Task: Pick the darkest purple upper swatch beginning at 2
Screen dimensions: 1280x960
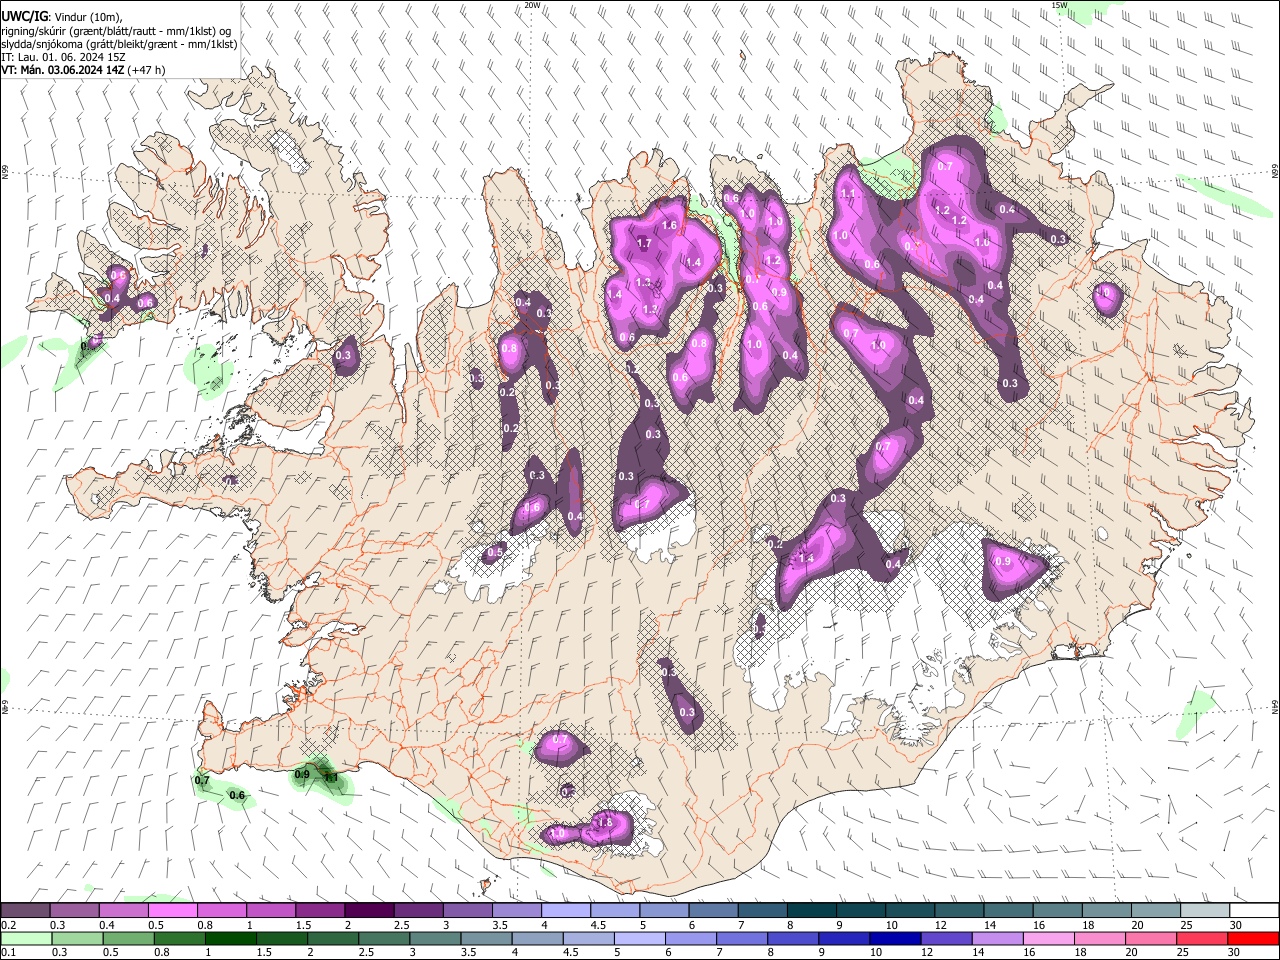Action: click(x=369, y=911)
